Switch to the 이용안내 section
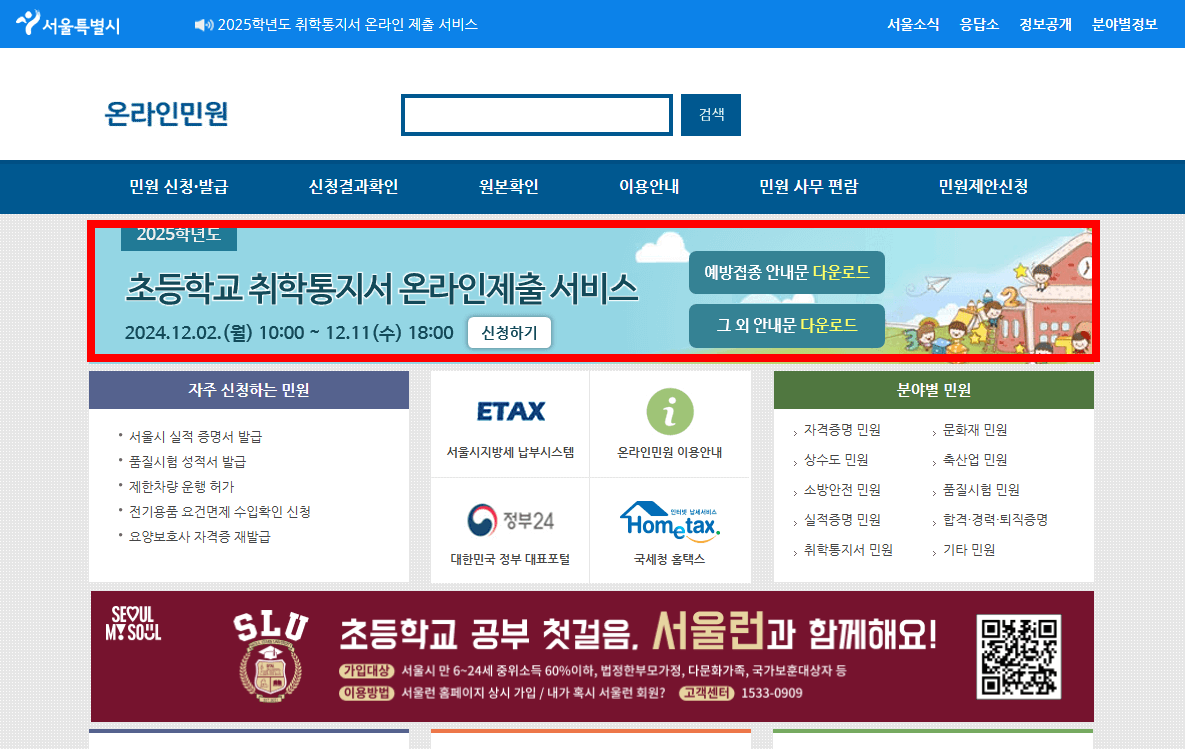 point(648,187)
